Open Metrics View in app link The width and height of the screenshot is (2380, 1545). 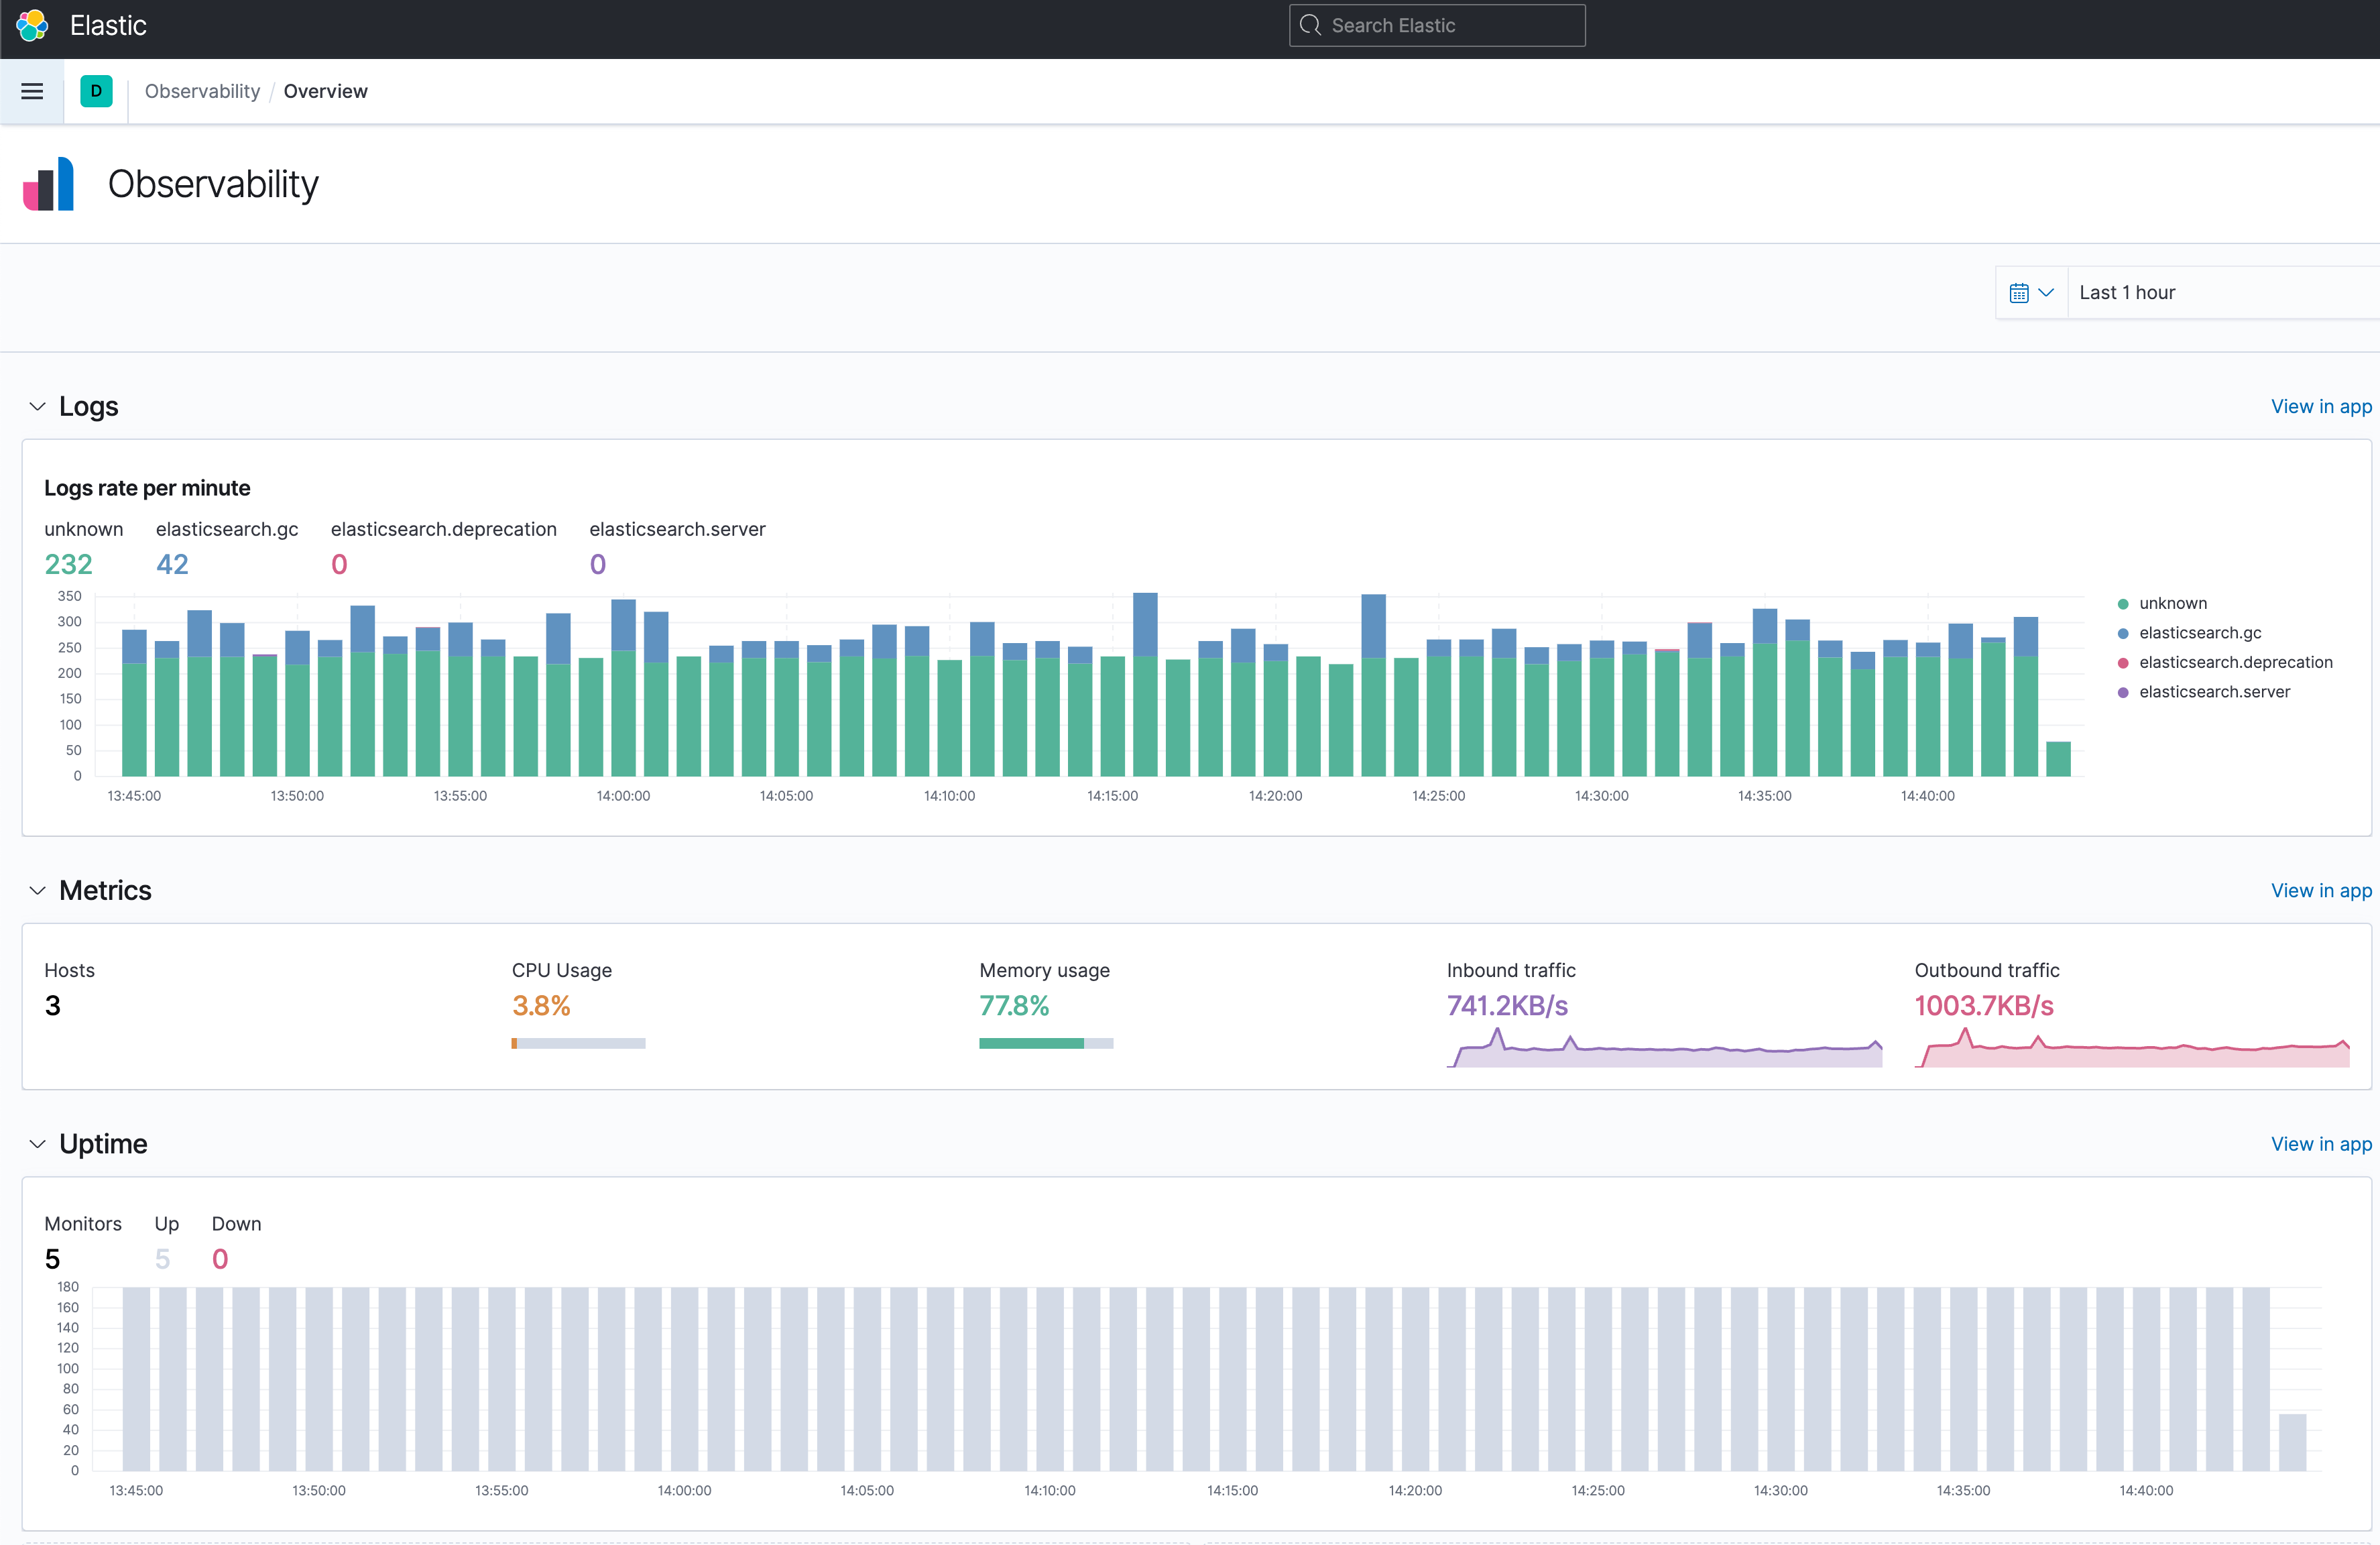coord(2320,891)
